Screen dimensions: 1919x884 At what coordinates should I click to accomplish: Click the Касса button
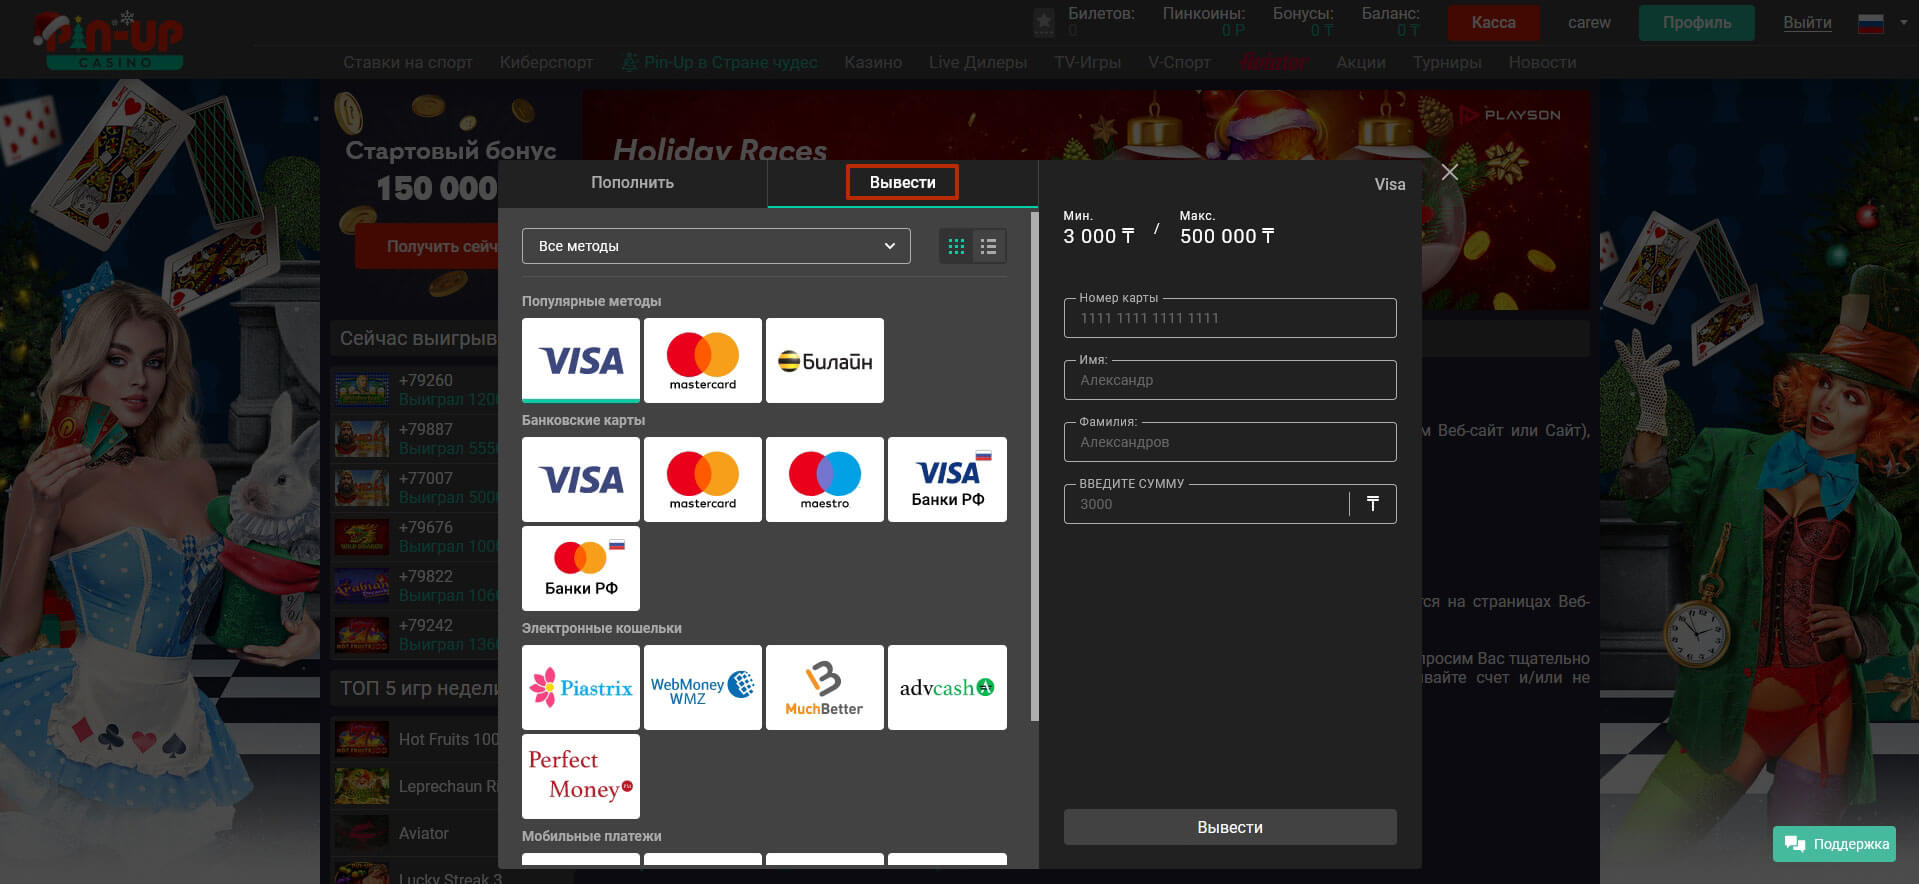[x=1493, y=22]
